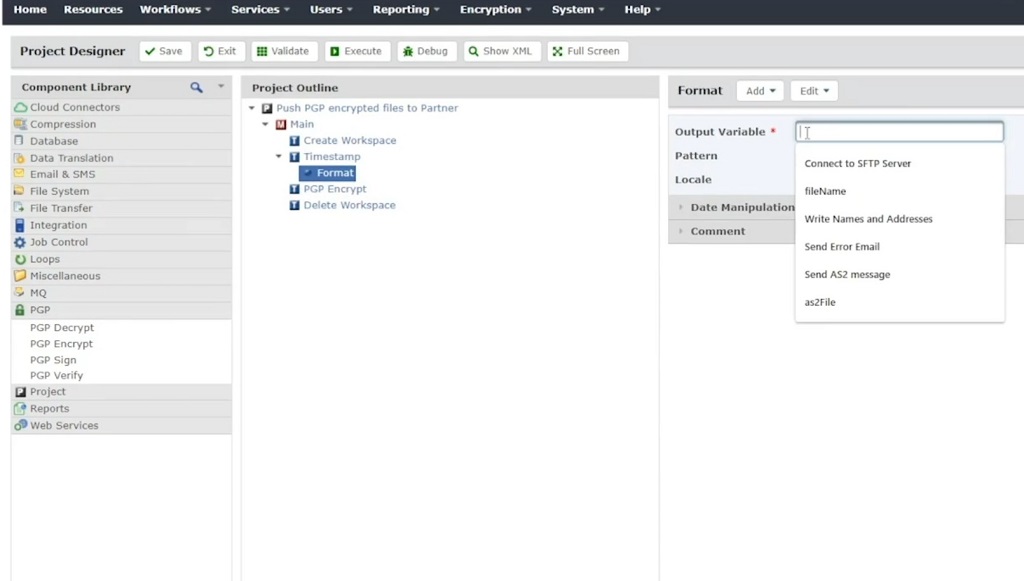
Task: Expand the Date Manipulation section
Action: 680,207
